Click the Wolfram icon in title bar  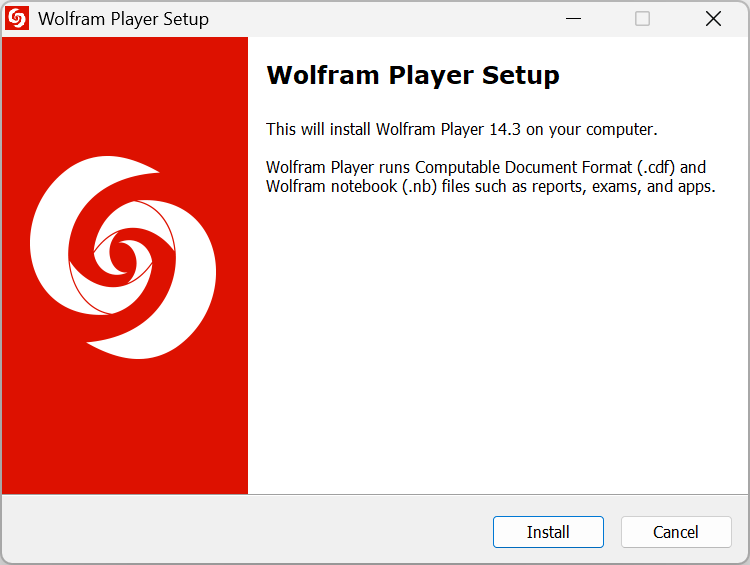pyautogui.click(x=17, y=19)
